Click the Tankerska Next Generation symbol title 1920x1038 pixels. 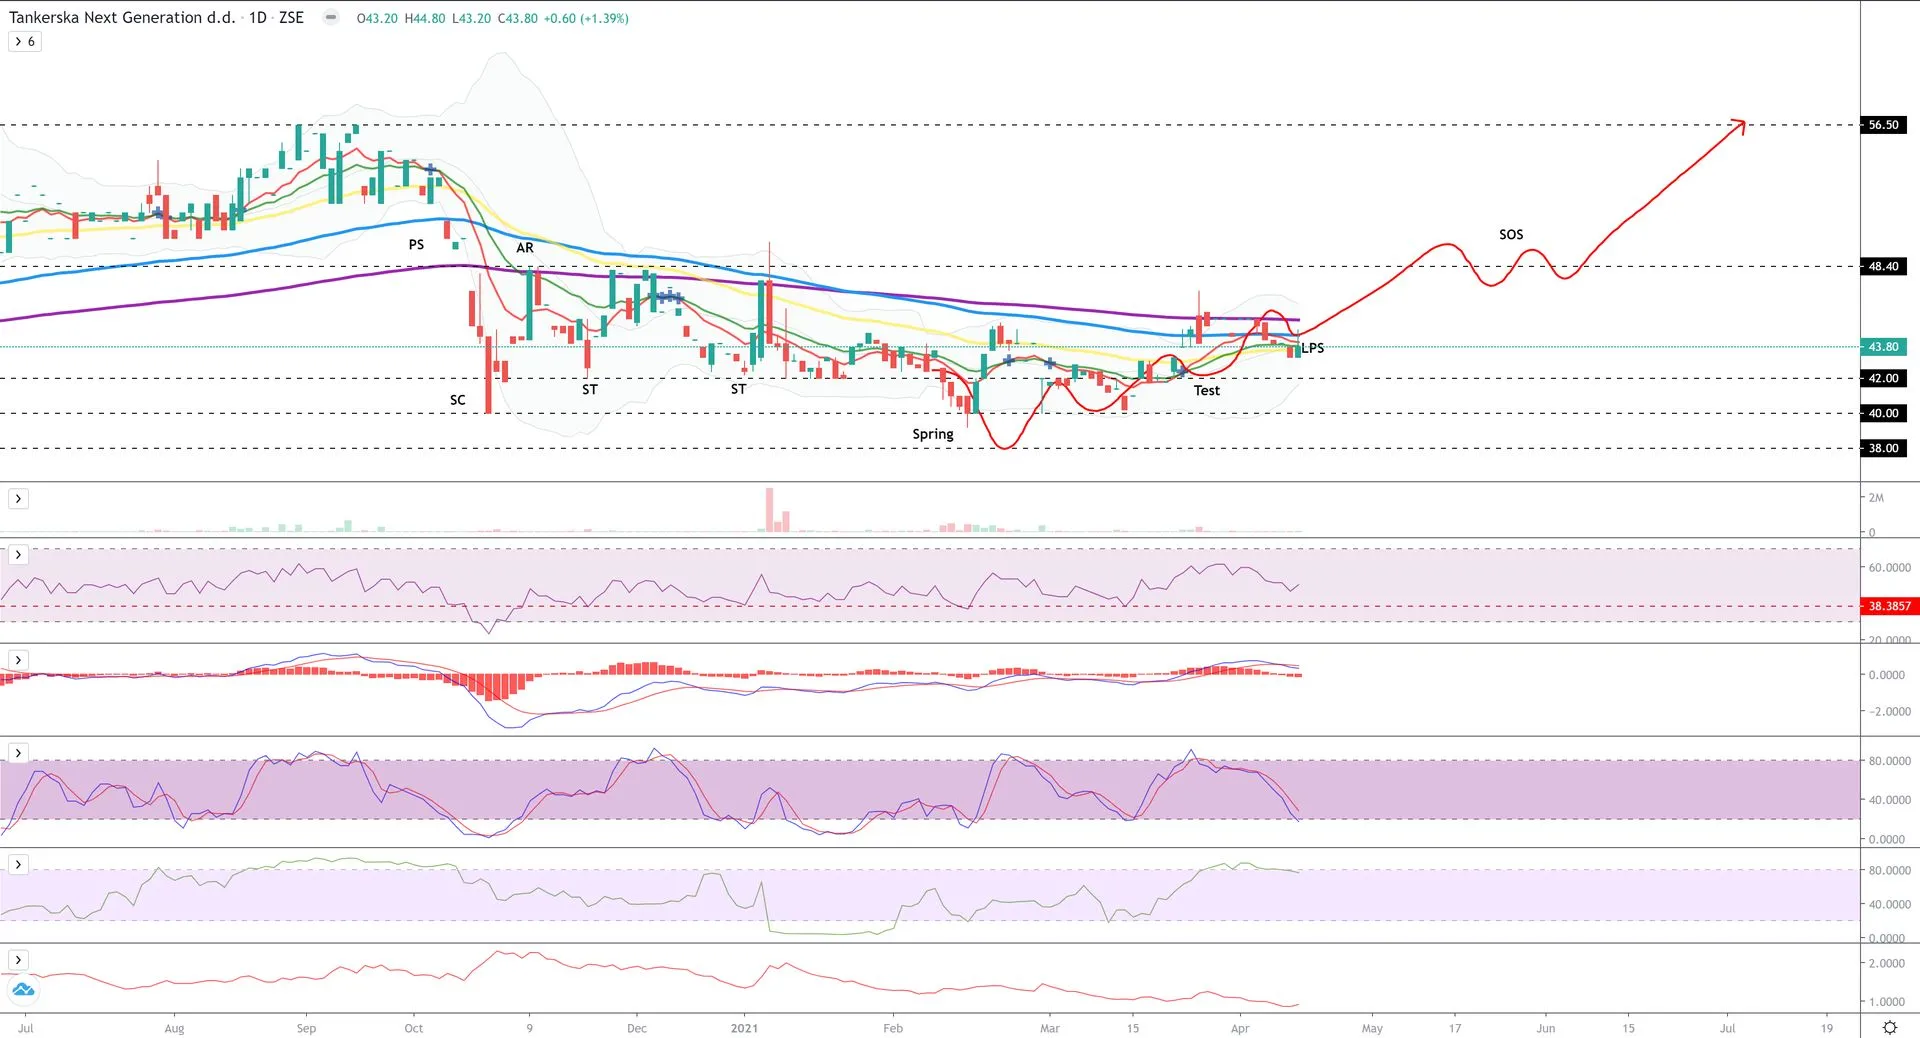pos(122,18)
